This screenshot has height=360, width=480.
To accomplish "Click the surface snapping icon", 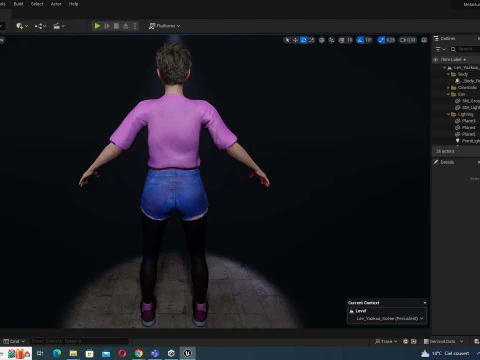I will coord(332,40).
